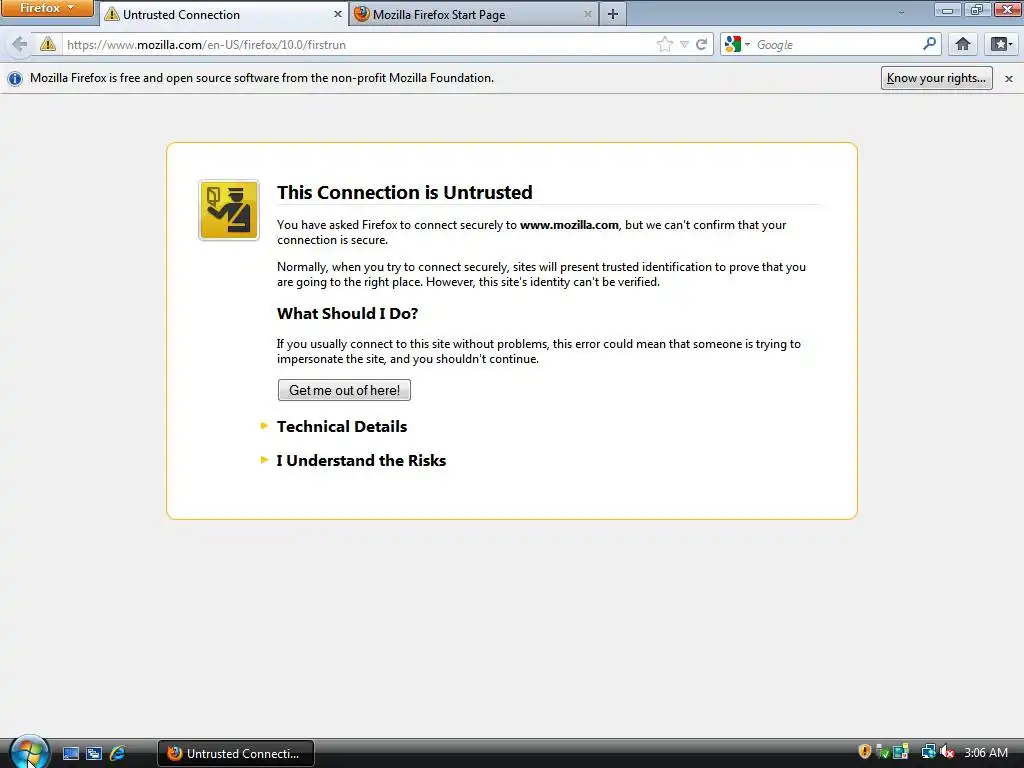Open the Bookmarks menu button
Viewport: 1024px width, 768px height.
pyautogui.click(x=1001, y=44)
